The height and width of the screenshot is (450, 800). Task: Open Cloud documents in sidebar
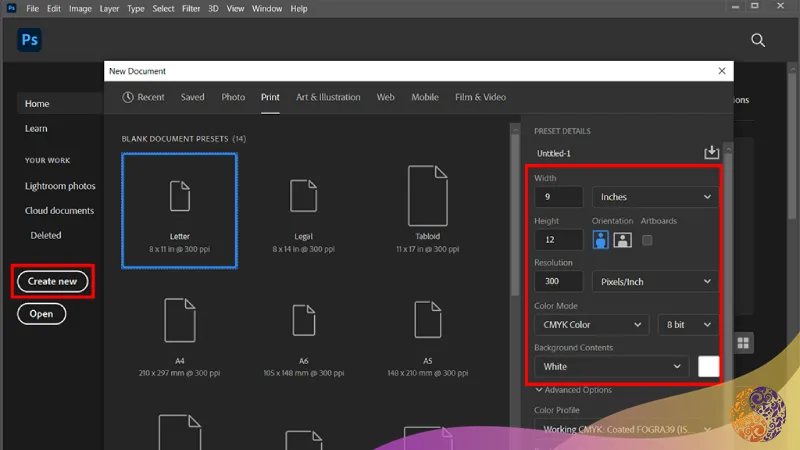(x=59, y=210)
